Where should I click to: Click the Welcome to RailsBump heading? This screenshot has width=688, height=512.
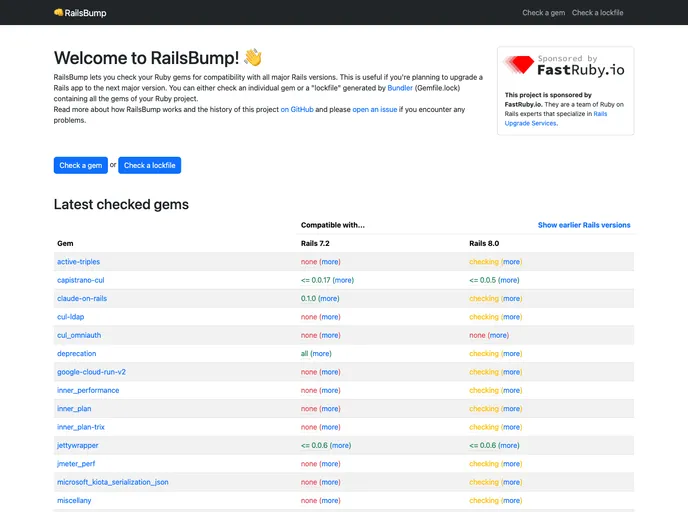point(158,58)
